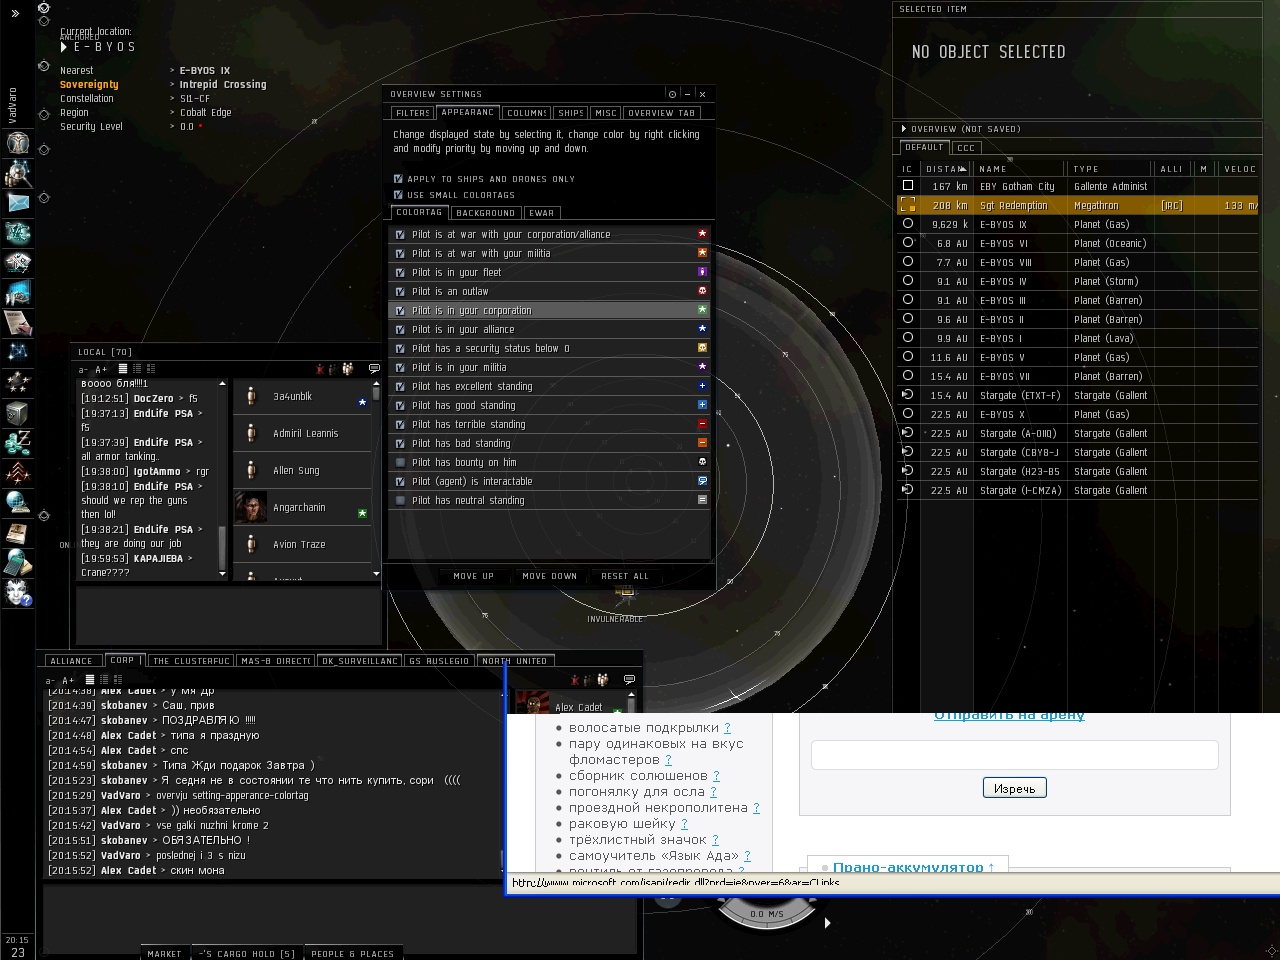Click the E-BYOS current location triangle
This screenshot has width=1280, height=960.
point(64,47)
